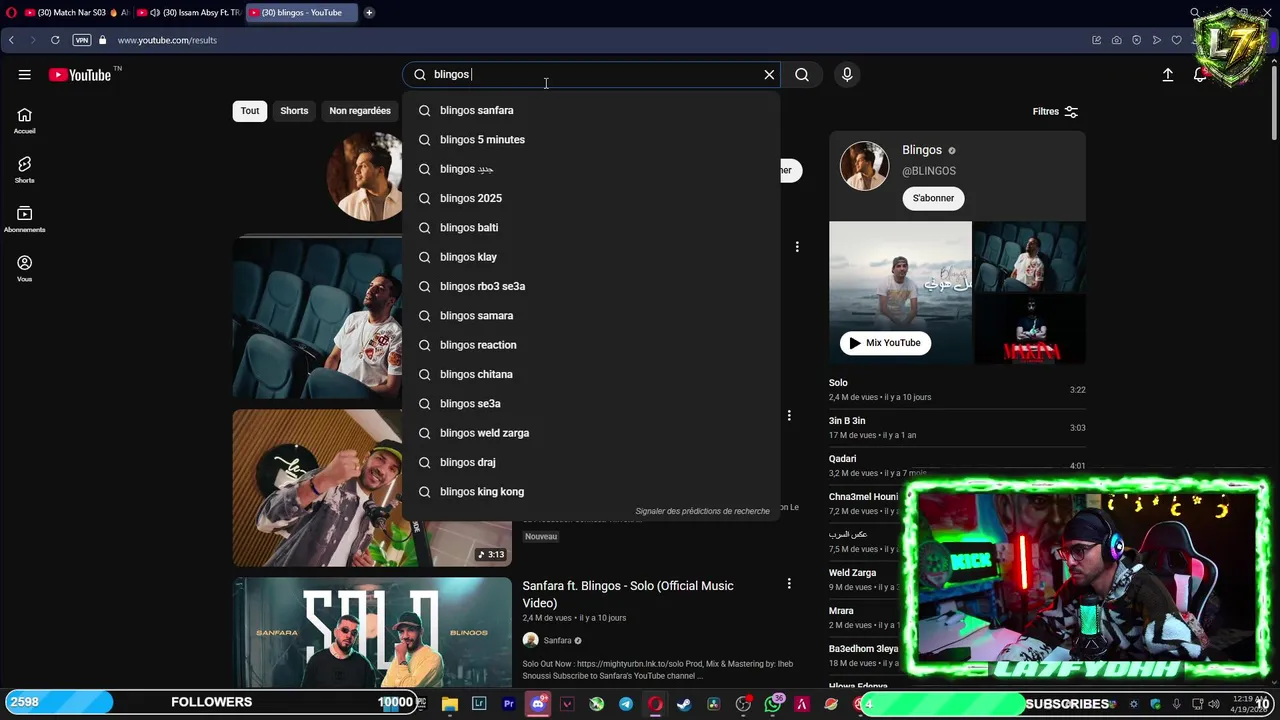
Task: Switch to the Match Nar S03 tab
Action: (x=77, y=13)
